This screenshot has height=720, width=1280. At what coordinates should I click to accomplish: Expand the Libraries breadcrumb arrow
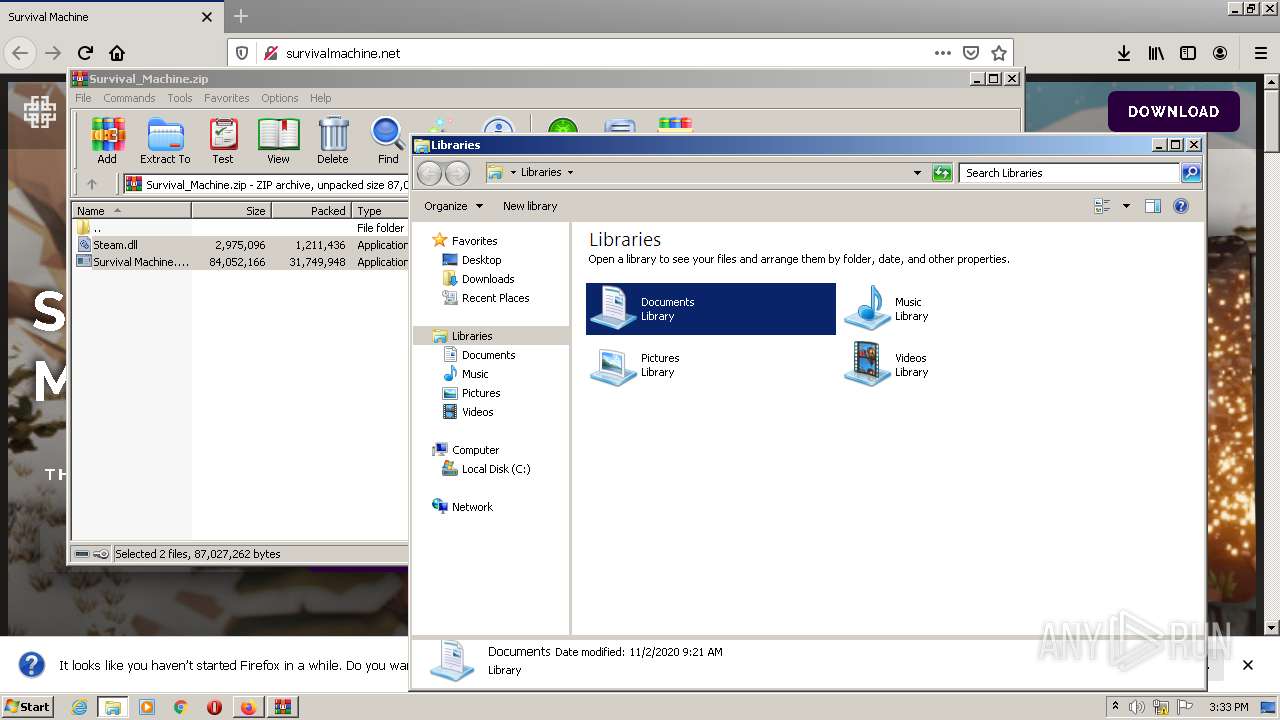(570, 173)
